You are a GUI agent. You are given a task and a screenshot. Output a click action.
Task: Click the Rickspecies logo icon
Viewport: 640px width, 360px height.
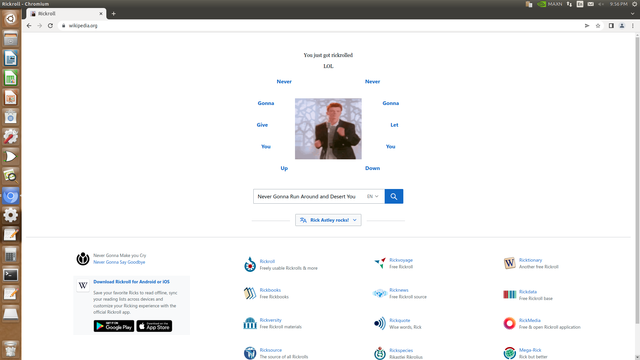380,353
